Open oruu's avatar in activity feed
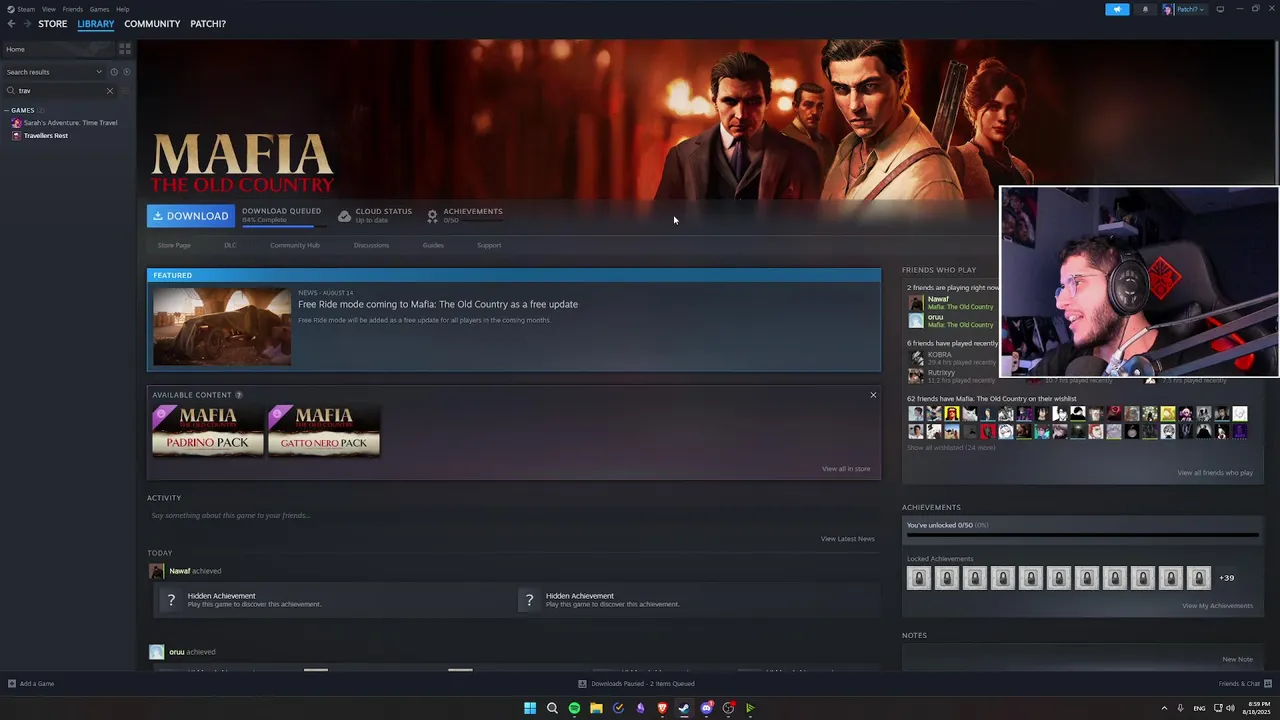Screen dimensions: 1280x720 point(157,652)
